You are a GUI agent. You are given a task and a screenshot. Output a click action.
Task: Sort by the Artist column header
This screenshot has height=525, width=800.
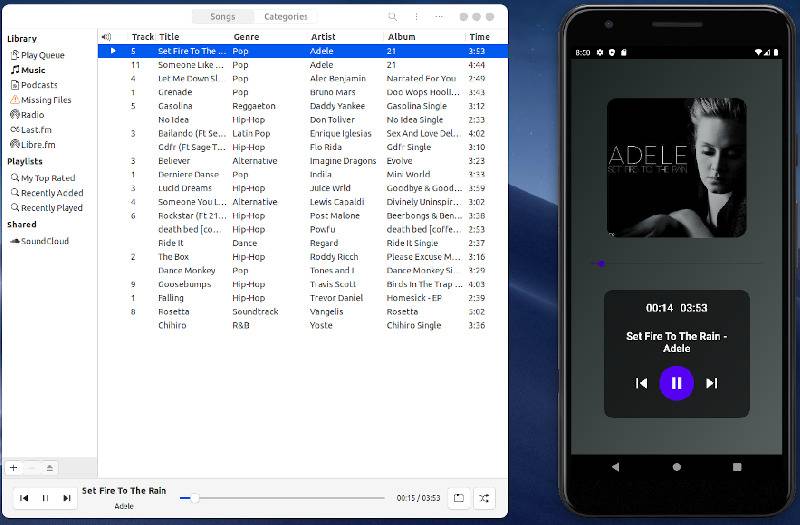pos(346,37)
